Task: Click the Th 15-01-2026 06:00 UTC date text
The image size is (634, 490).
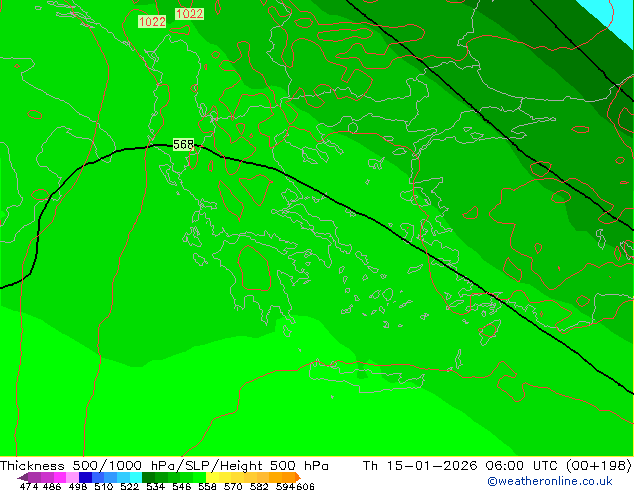Action: pos(460,466)
